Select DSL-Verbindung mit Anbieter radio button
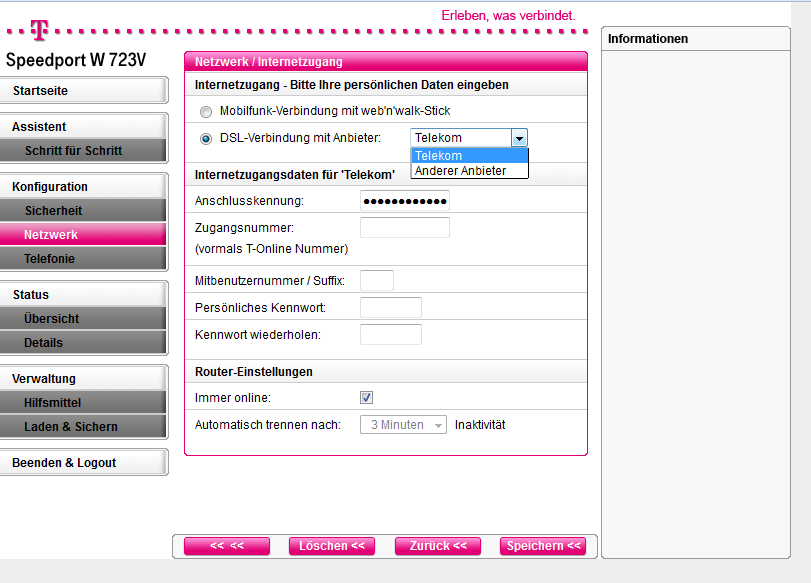This screenshot has width=811, height=583. pyautogui.click(x=206, y=139)
